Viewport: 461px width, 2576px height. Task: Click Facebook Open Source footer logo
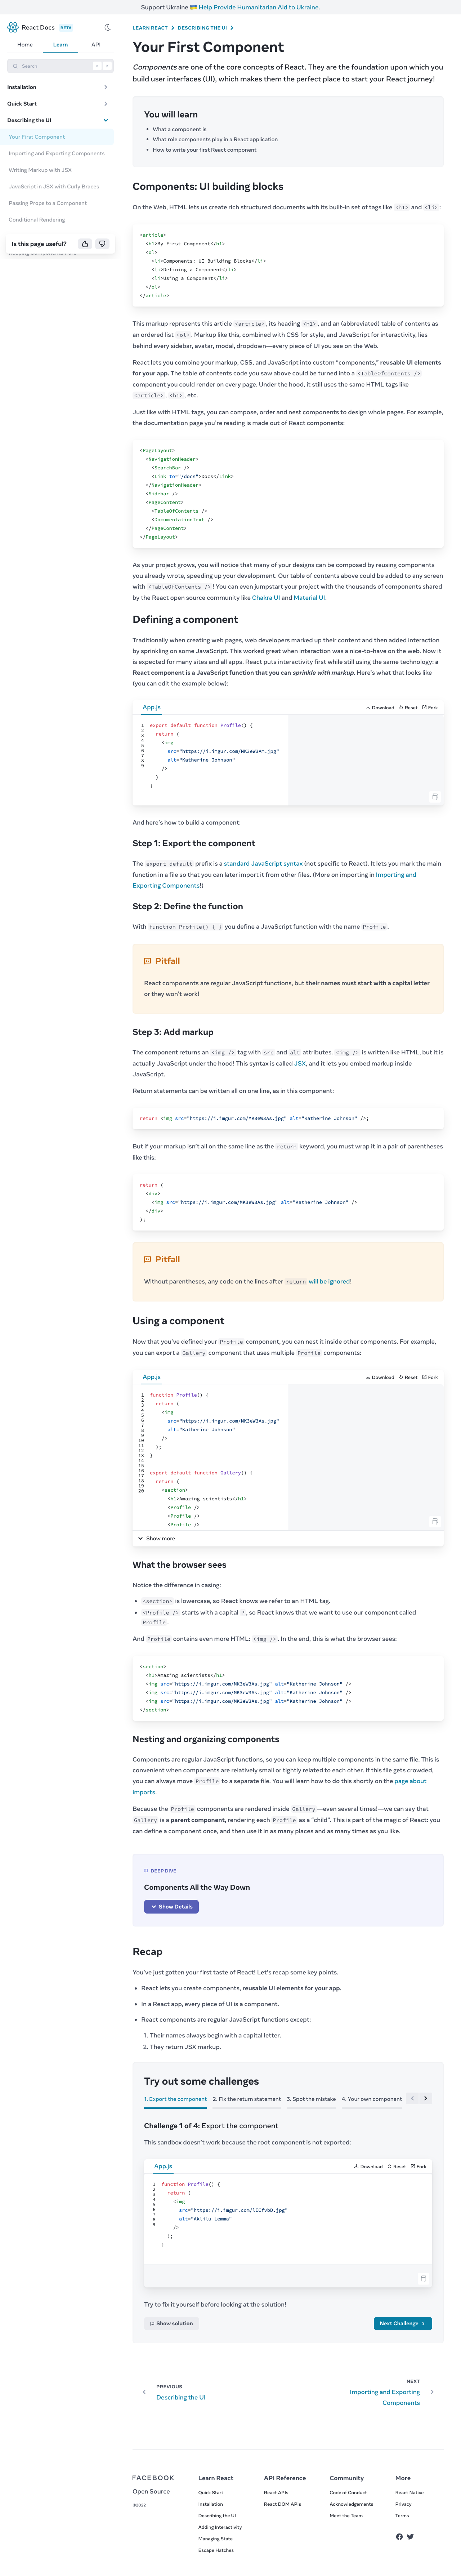(x=153, y=2484)
